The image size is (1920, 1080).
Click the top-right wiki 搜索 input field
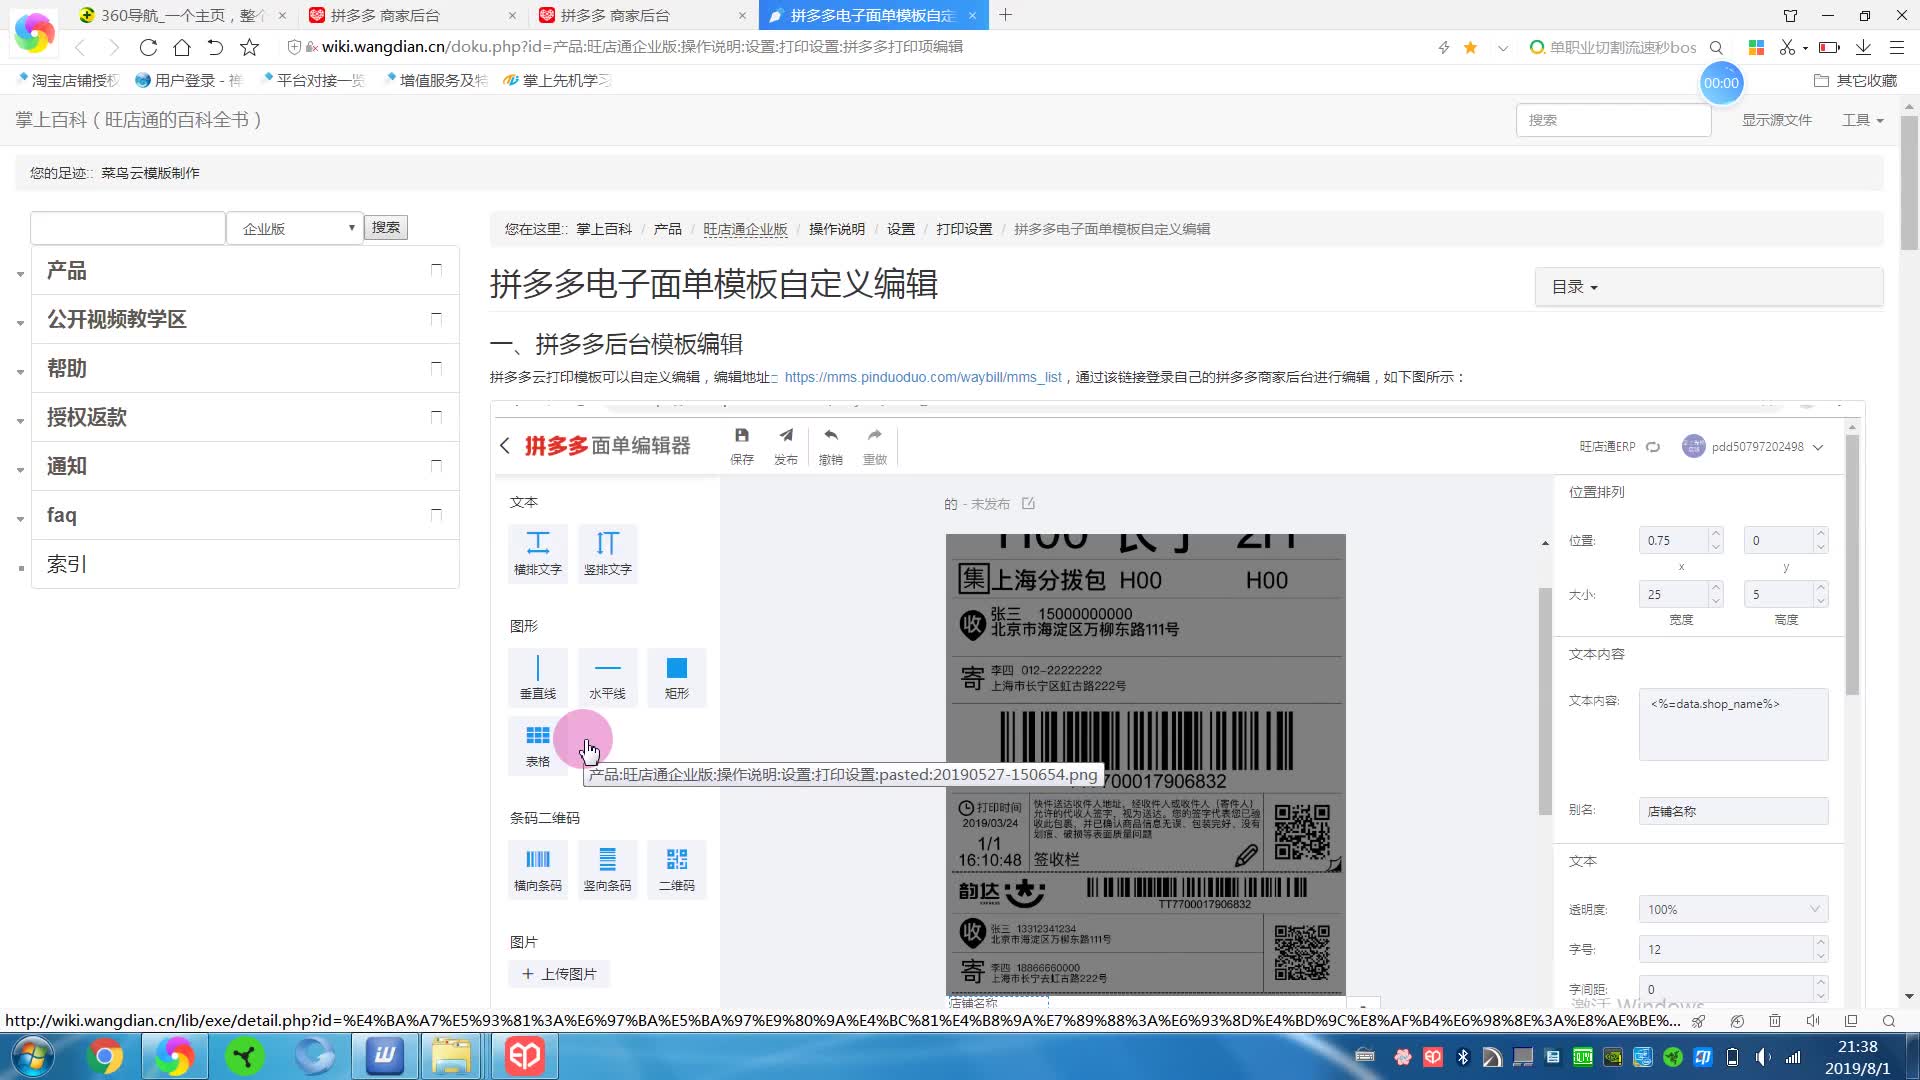click(x=1613, y=120)
